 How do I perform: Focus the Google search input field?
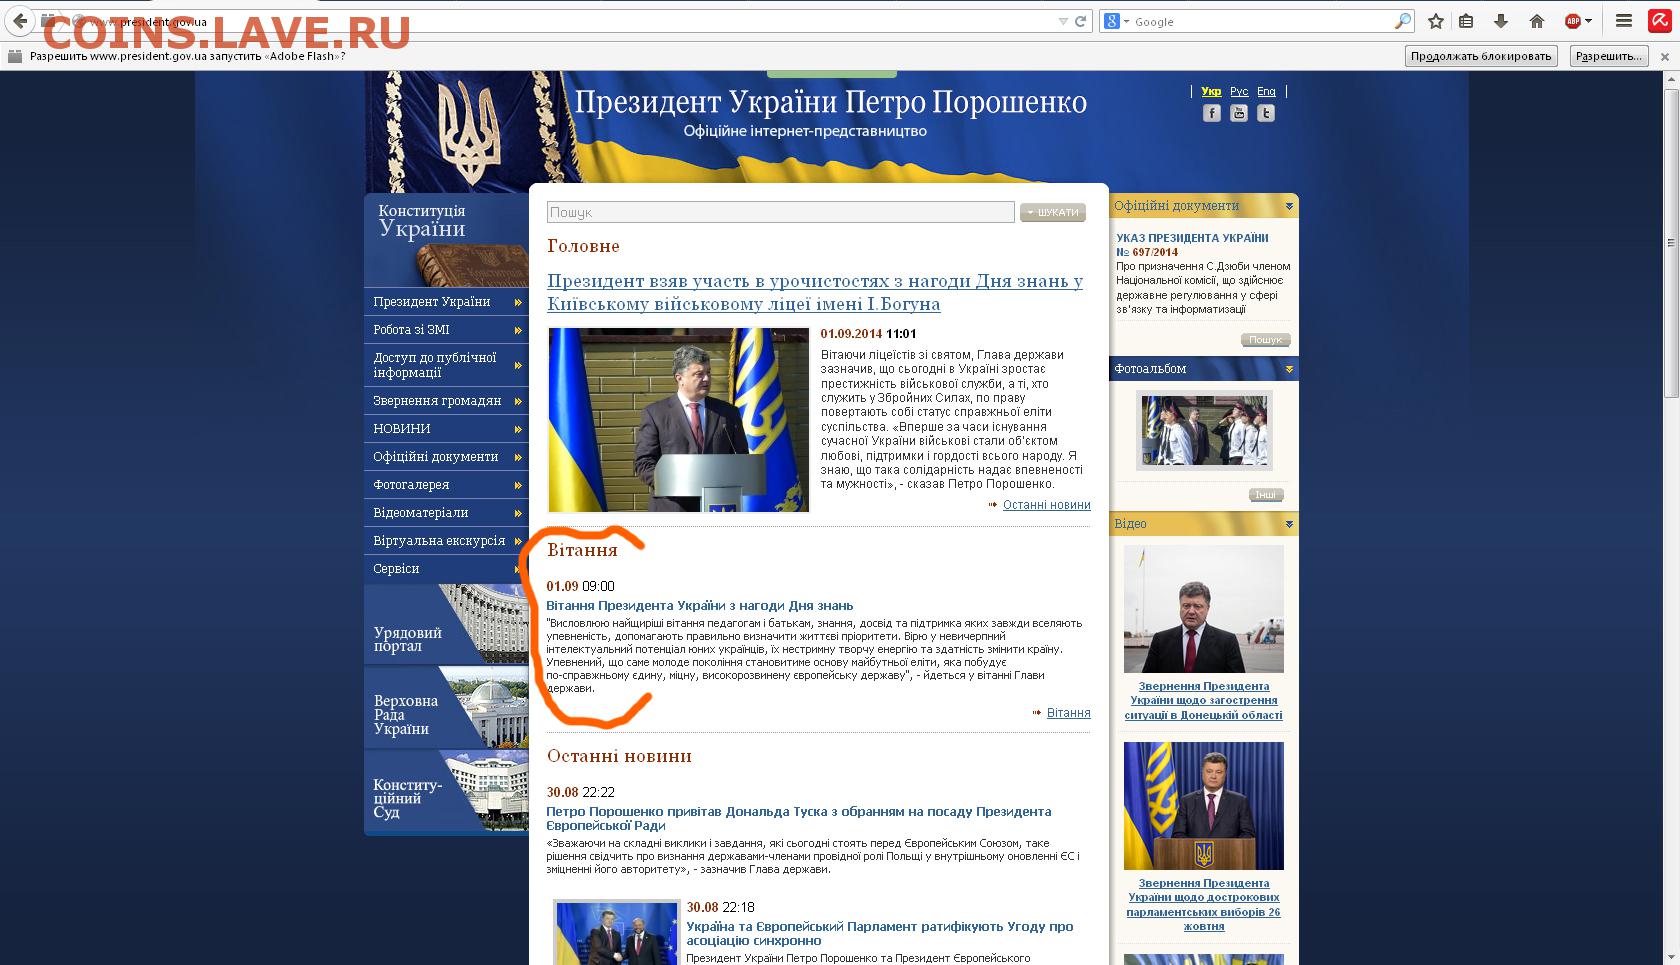click(x=1262, y=21)
